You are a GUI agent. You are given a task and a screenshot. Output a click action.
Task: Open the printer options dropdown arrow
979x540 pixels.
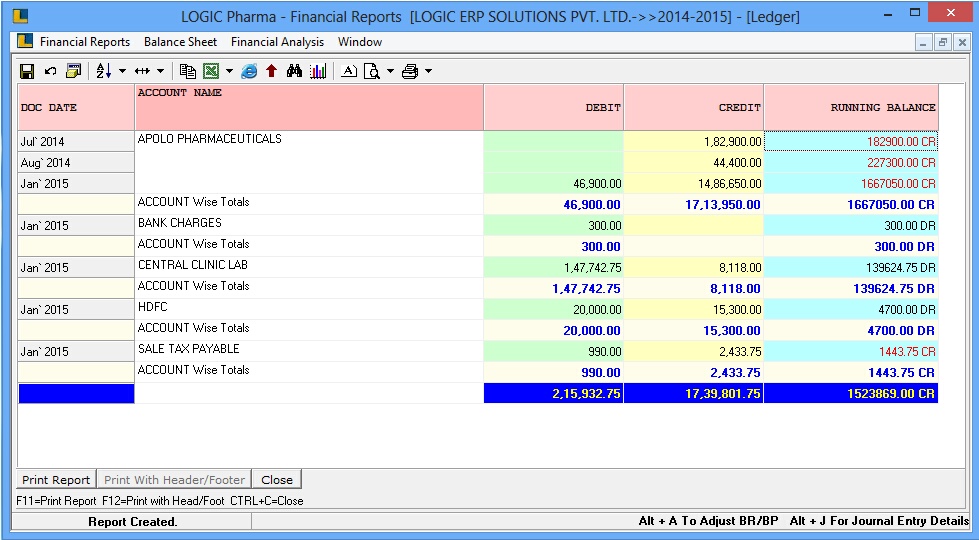pos(428,71)
